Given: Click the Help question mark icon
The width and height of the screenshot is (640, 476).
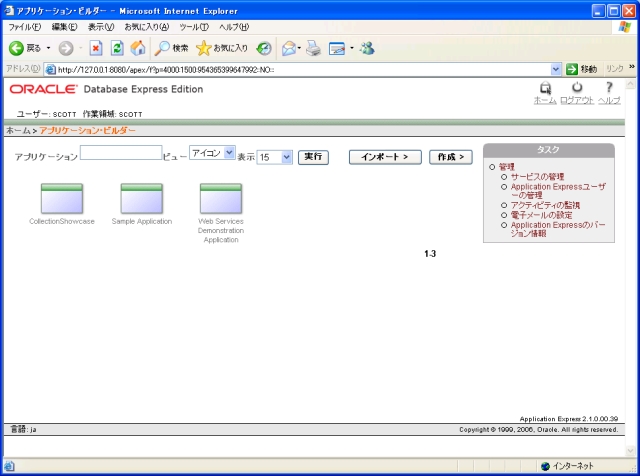Looking at the screenshot, I should click(609, 87).
